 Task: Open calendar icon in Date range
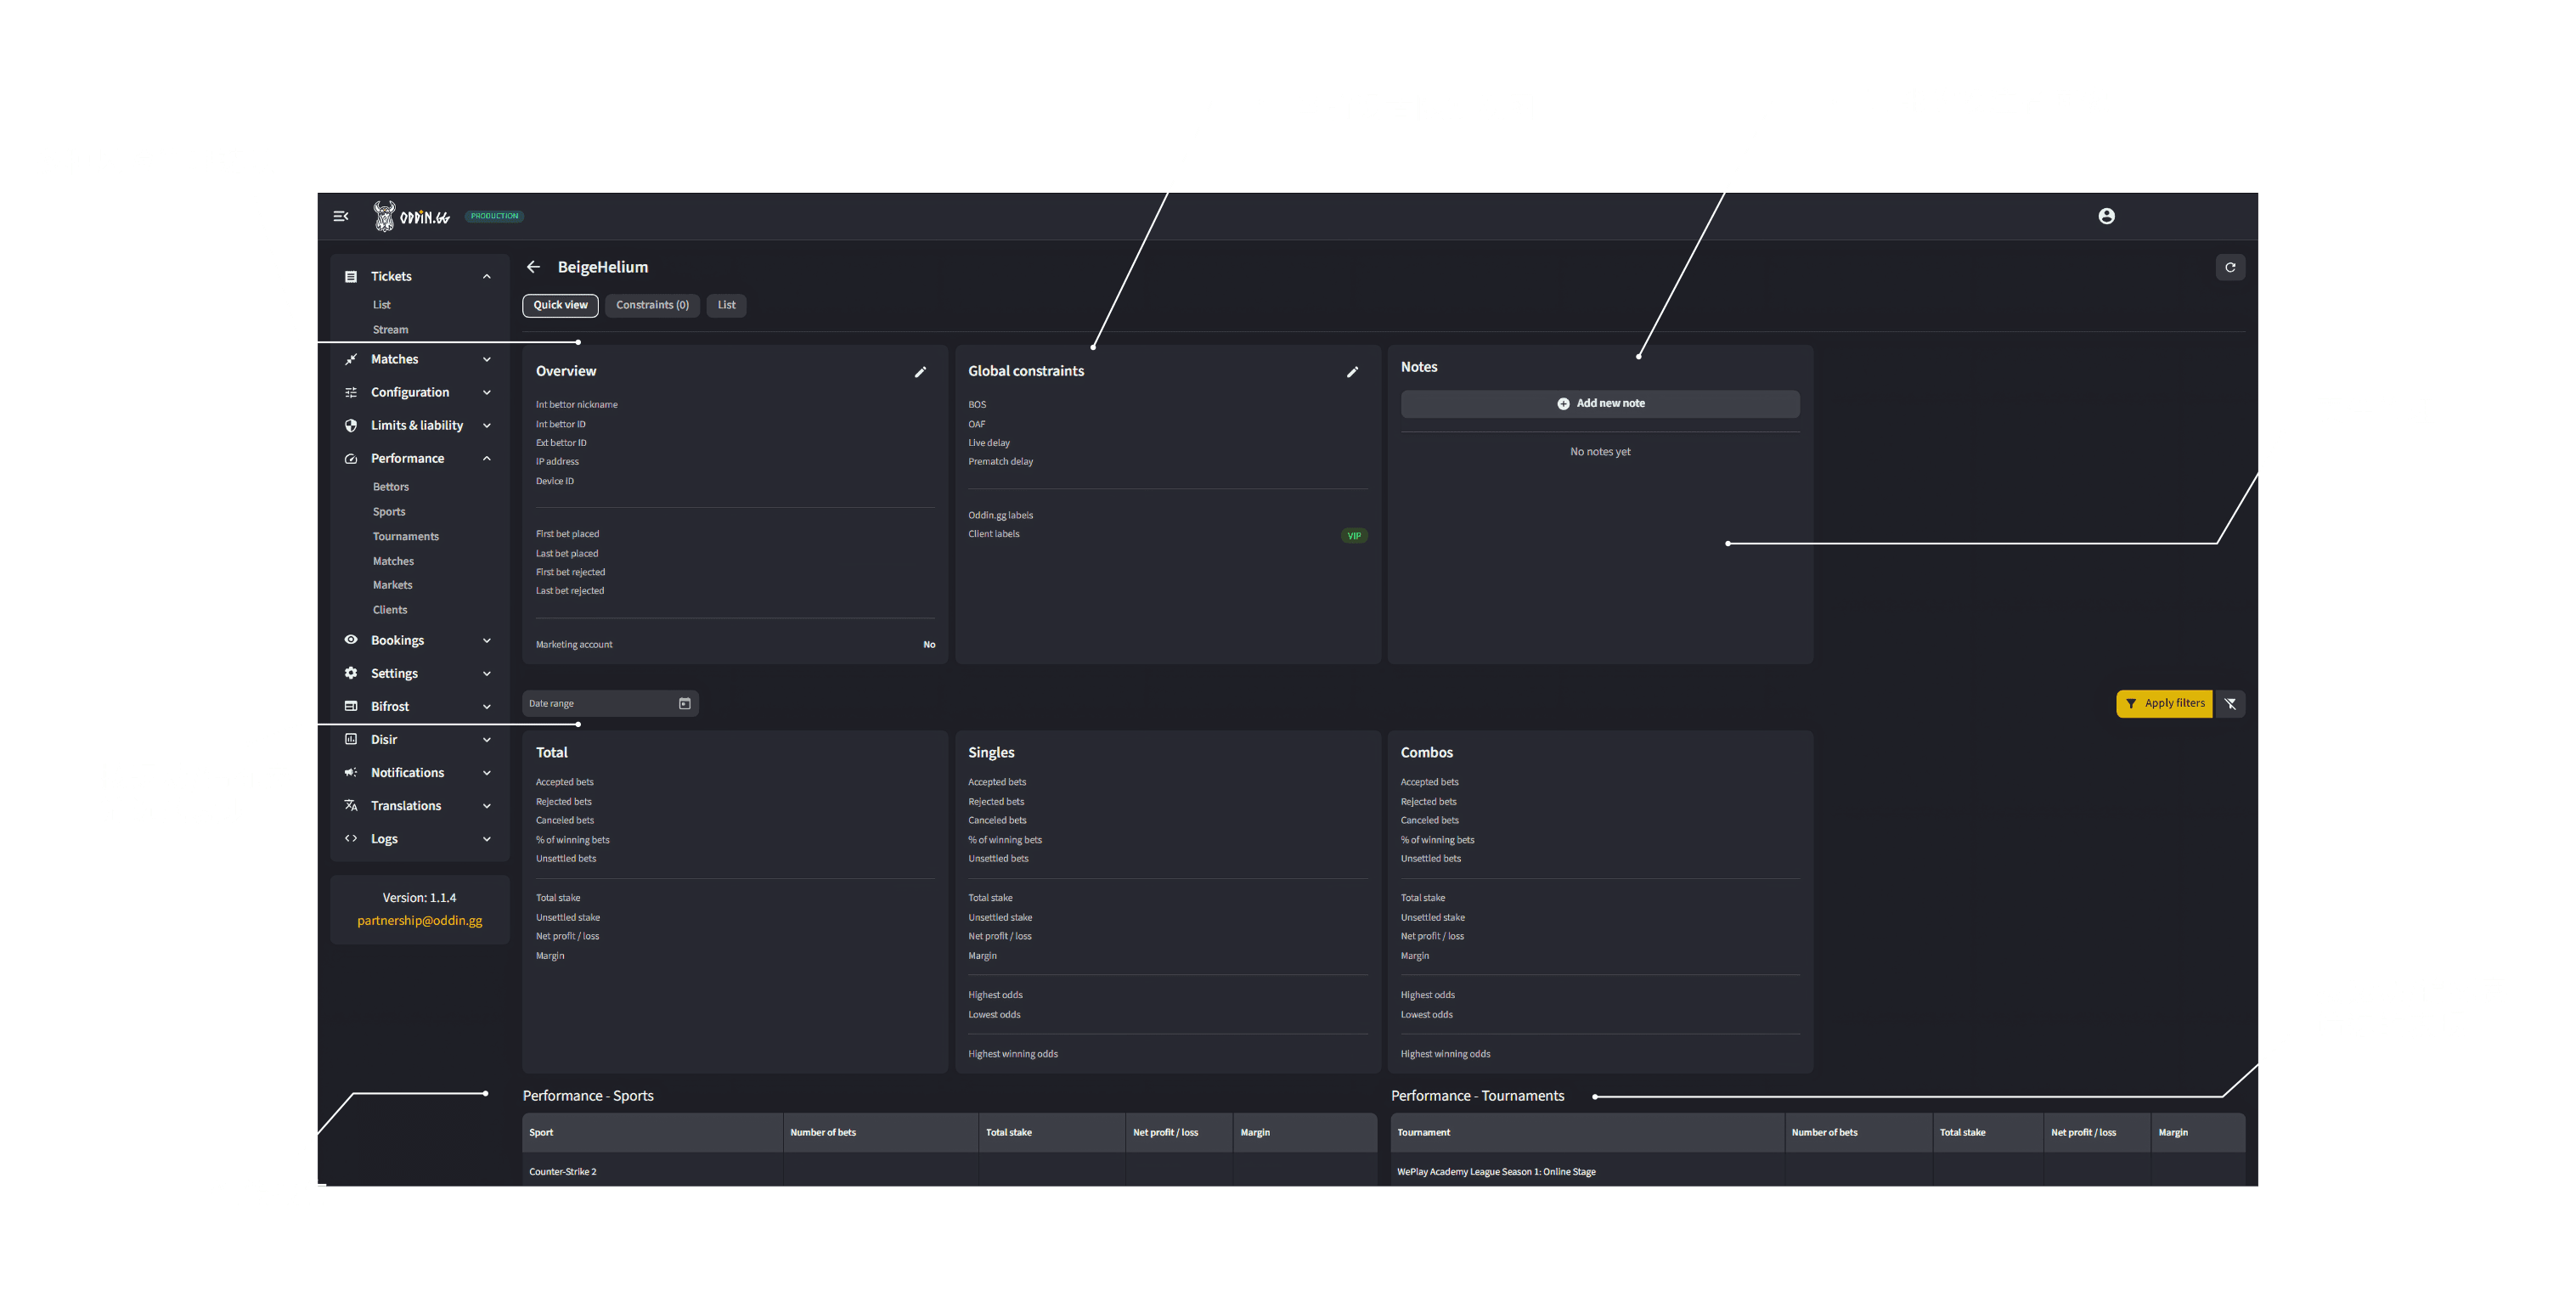[x=685, y=704]
